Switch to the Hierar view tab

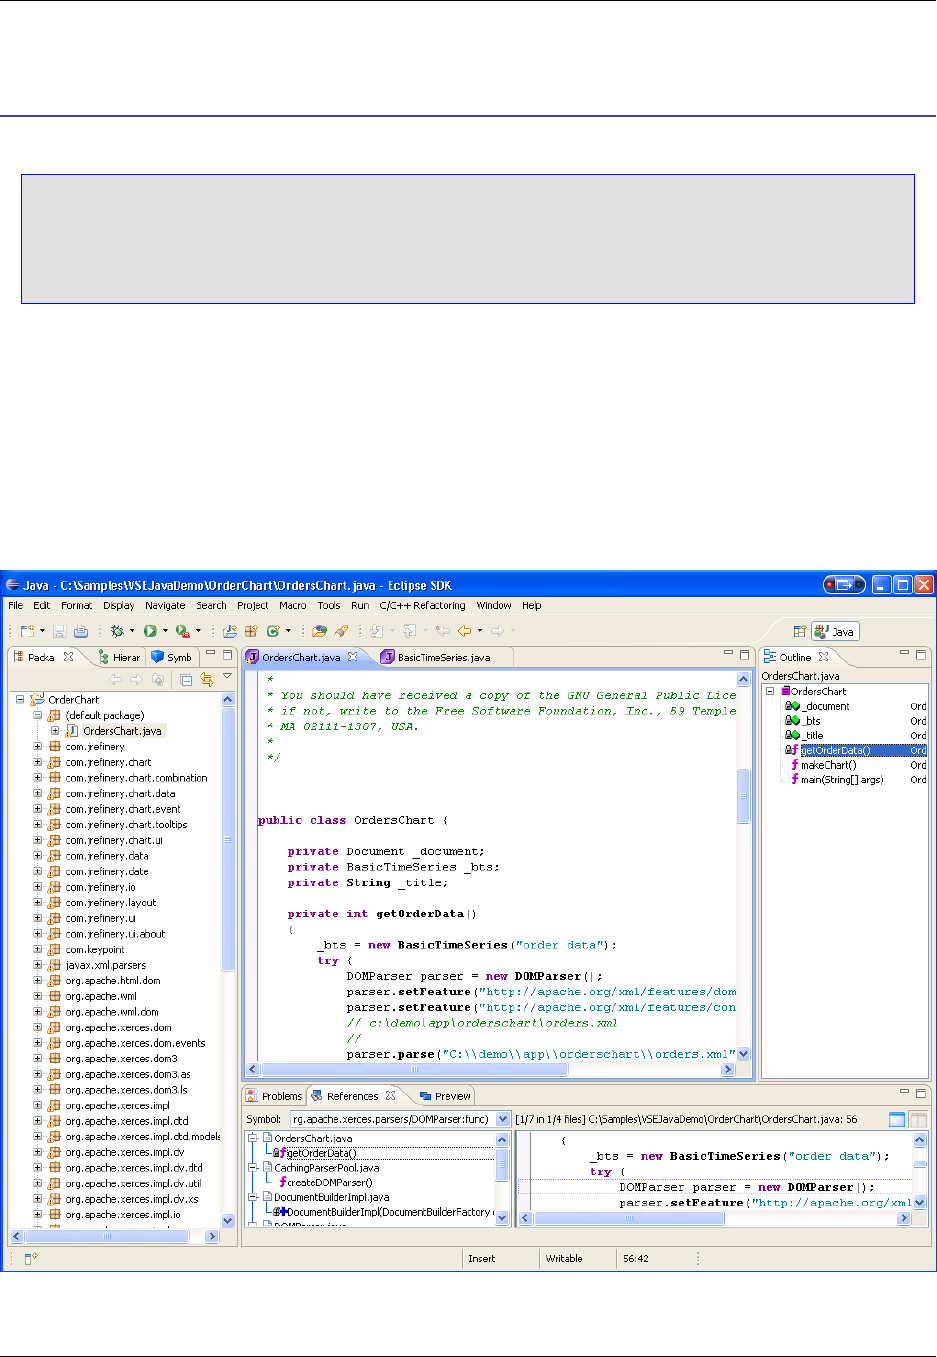tap(120, 657)
